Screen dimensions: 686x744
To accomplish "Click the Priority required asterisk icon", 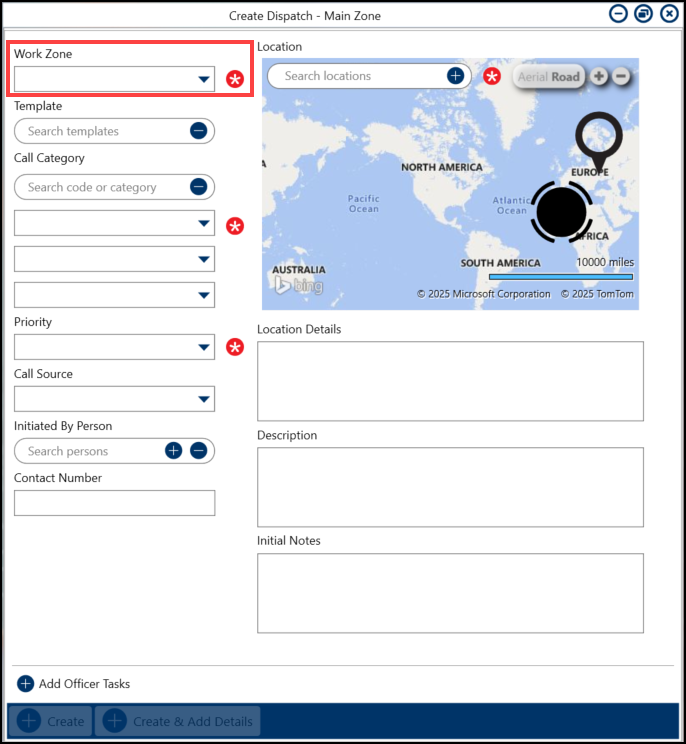I will point(235,347).
